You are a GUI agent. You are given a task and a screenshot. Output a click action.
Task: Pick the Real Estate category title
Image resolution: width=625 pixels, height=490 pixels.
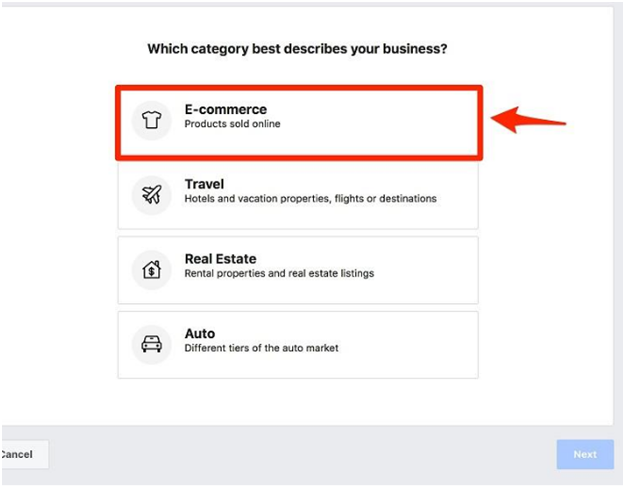click(x=220, y=259)
